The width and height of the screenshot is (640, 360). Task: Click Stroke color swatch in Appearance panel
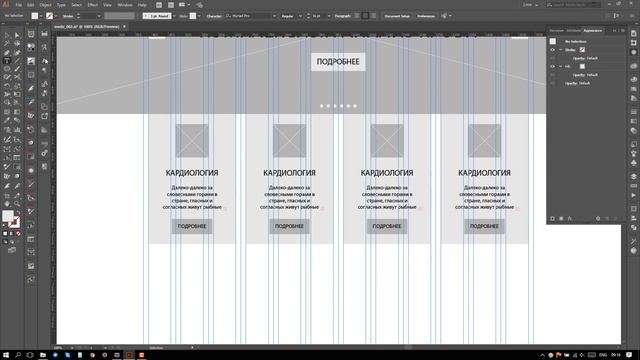[582, 50]
